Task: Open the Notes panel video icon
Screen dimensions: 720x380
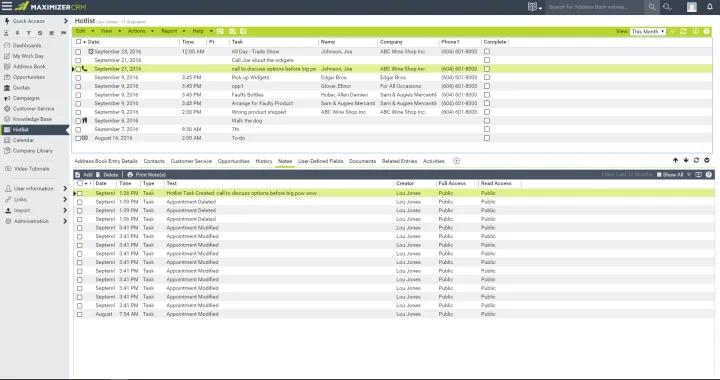Action: 698,174
